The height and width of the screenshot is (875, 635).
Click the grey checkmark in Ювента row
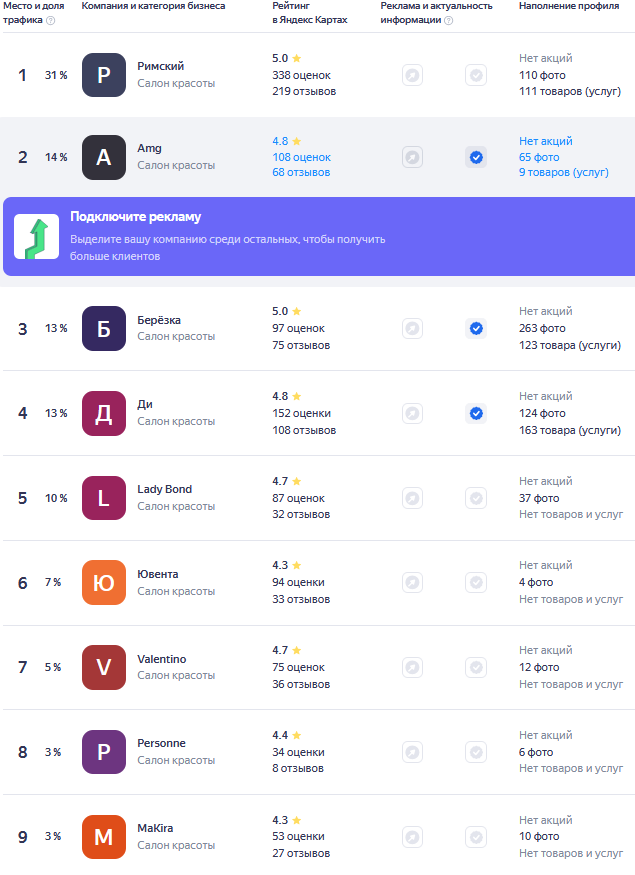coord(476,583)
